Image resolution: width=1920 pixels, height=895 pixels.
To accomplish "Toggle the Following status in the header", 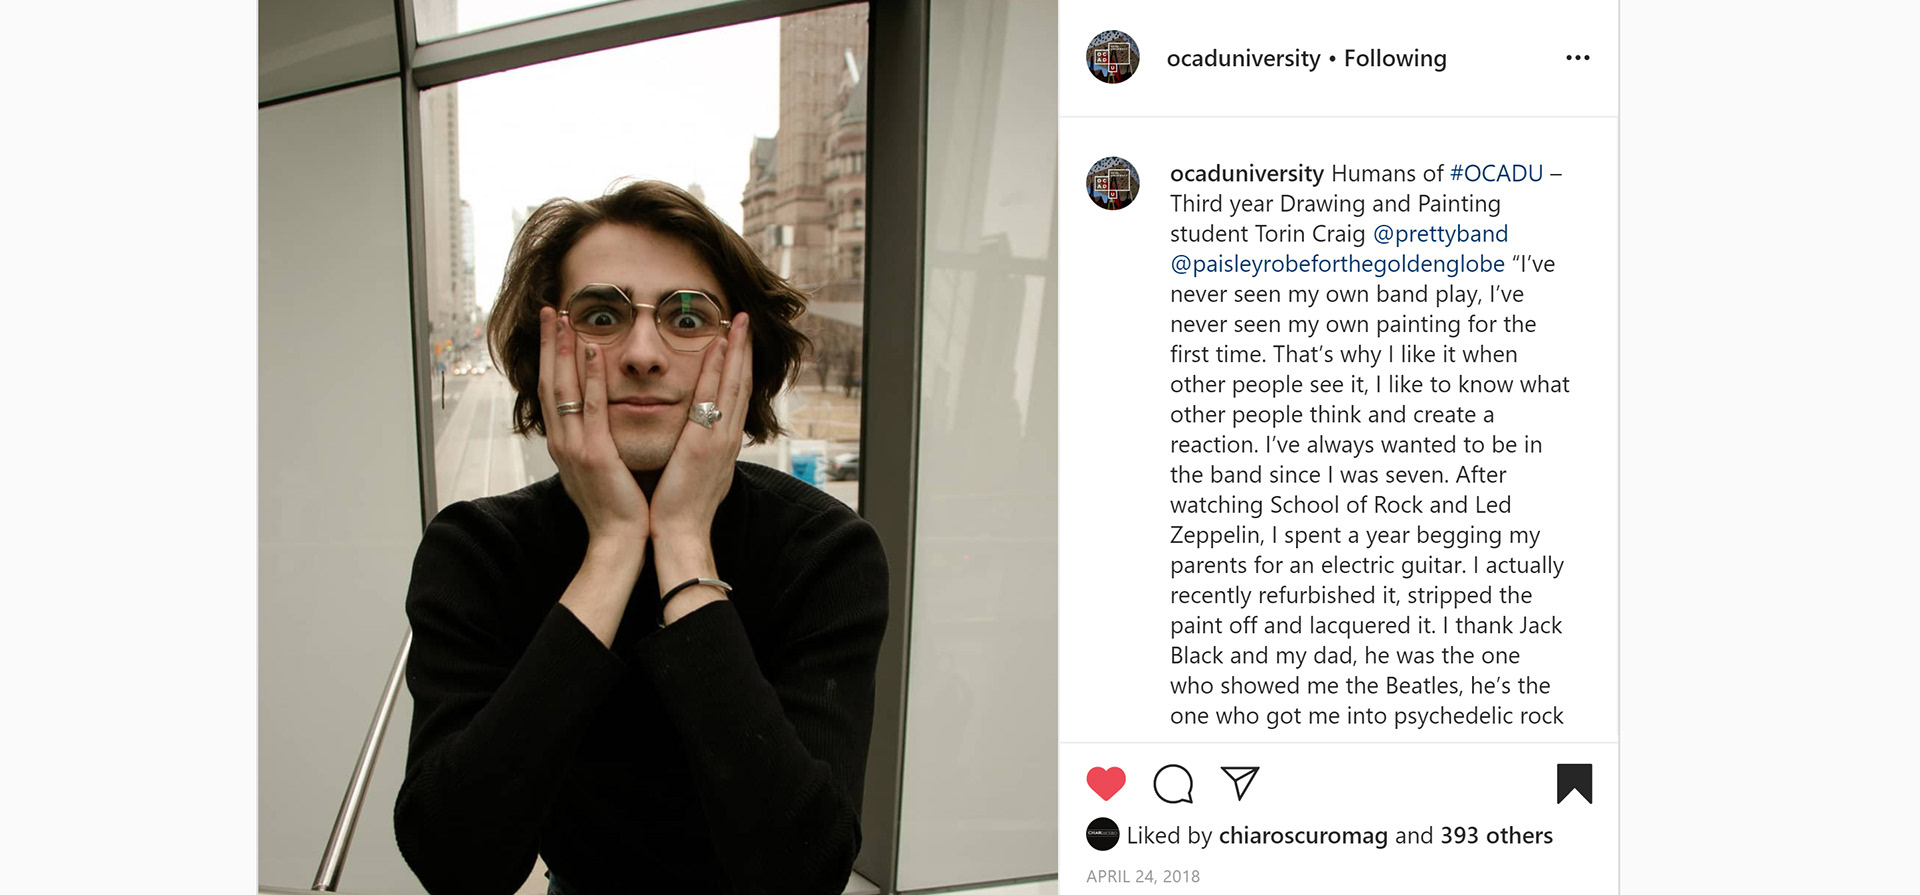I will tap(1395, 58).
